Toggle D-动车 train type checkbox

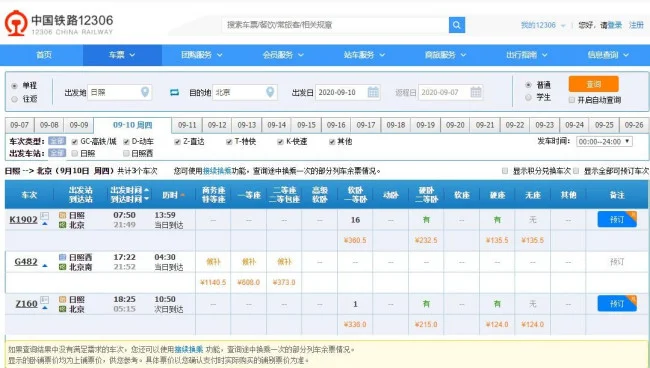(126, 142)
